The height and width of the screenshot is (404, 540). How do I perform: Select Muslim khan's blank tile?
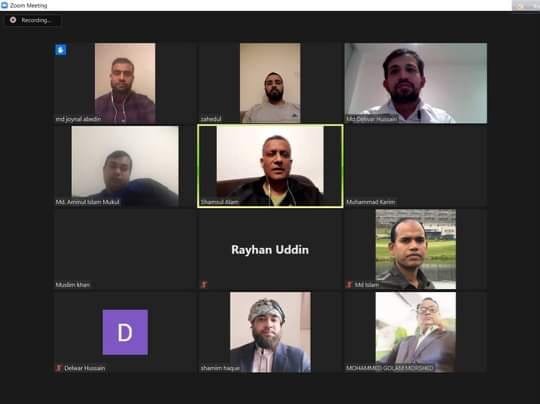pyautogui.click(x=125, y=249)
